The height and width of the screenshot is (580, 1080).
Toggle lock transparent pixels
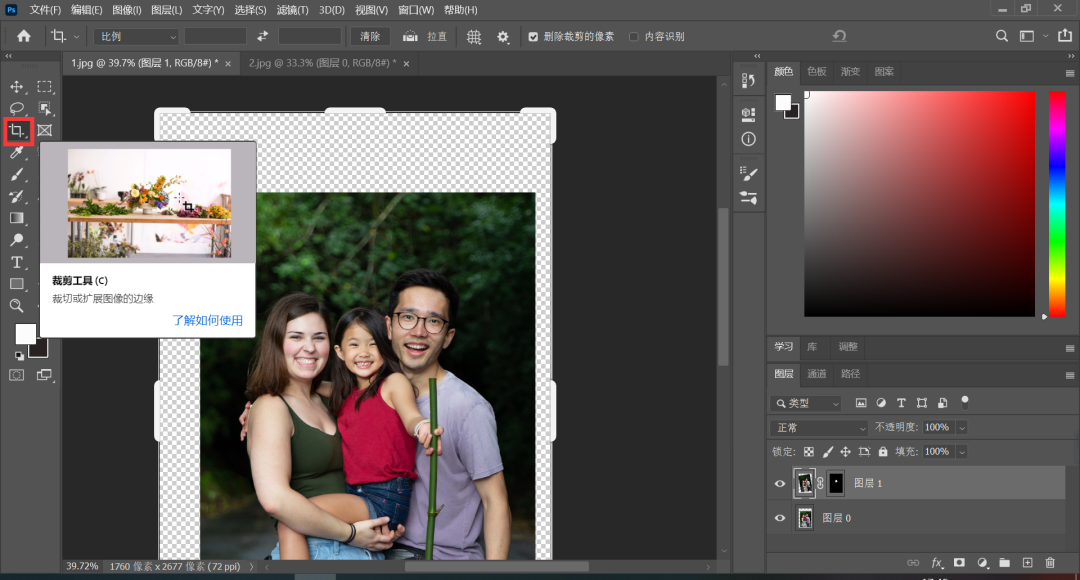(809, 452)
